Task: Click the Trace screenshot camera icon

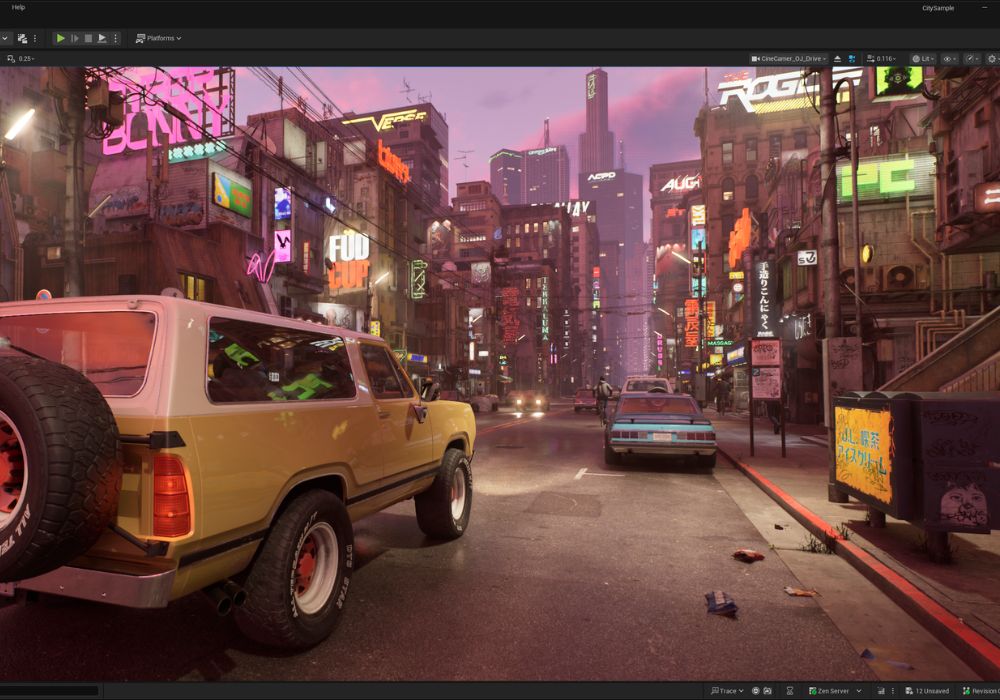Action: (767, 691)
